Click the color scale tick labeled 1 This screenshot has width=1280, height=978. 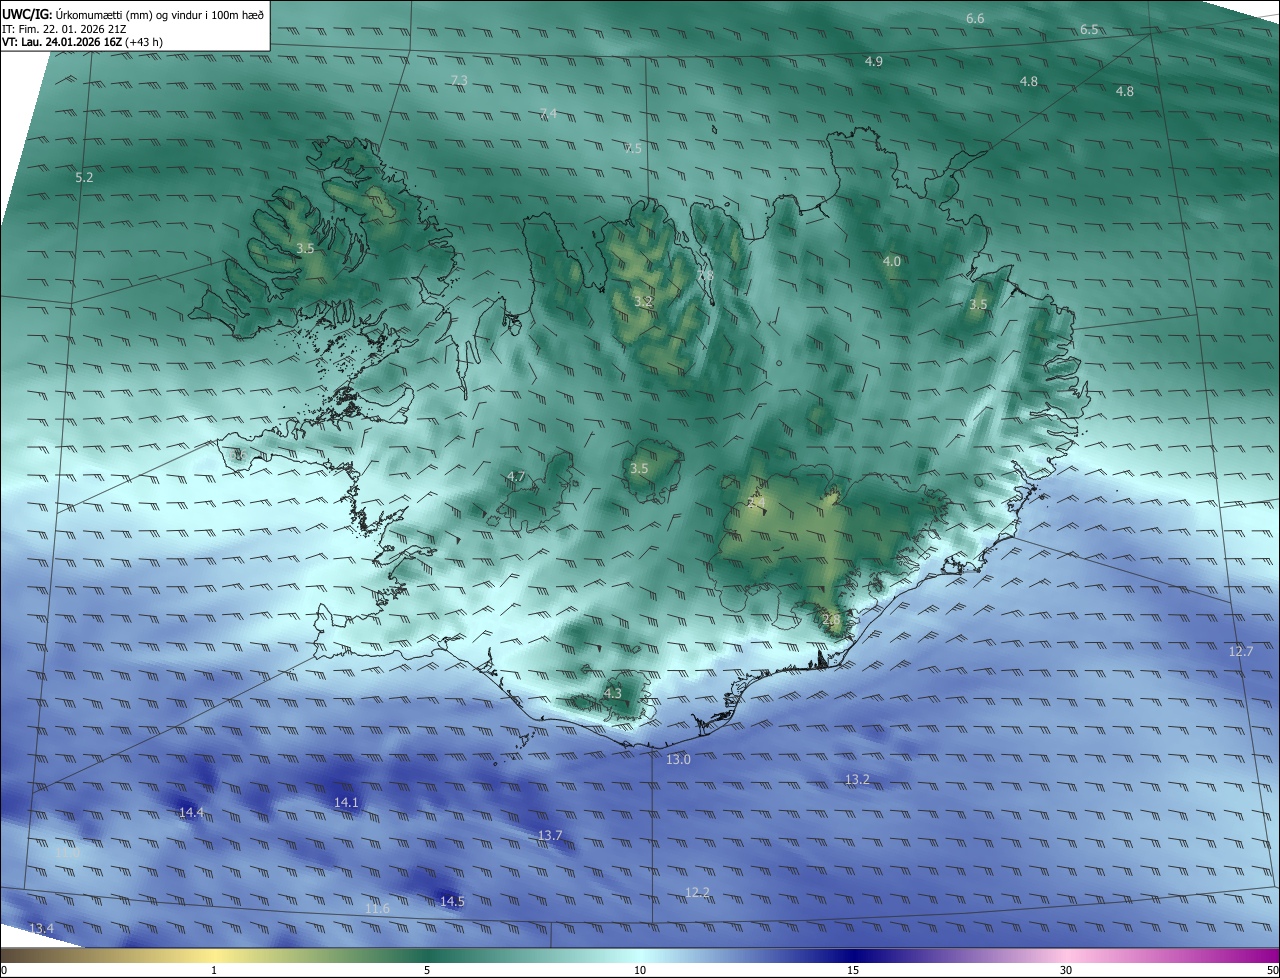[x=214, y=970]
